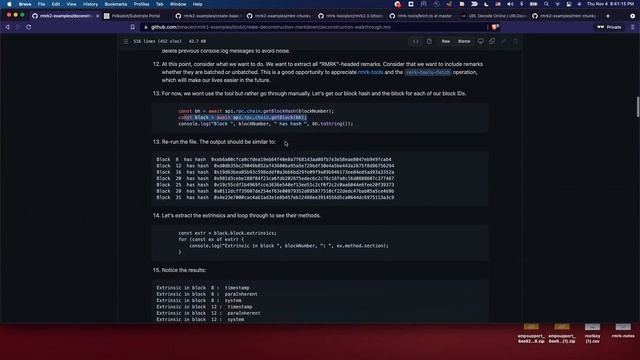Bookmark this page icon in address bar
640x360 pixels.
133,27
